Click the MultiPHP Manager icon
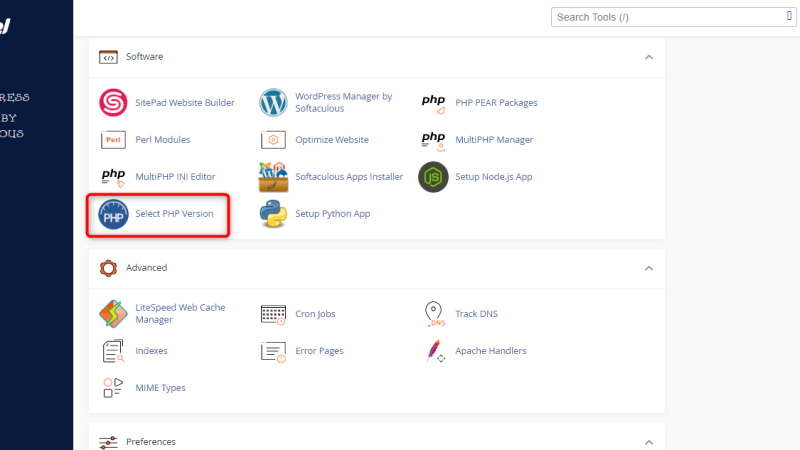Screen dimensions: 800x450 (433, 141)
